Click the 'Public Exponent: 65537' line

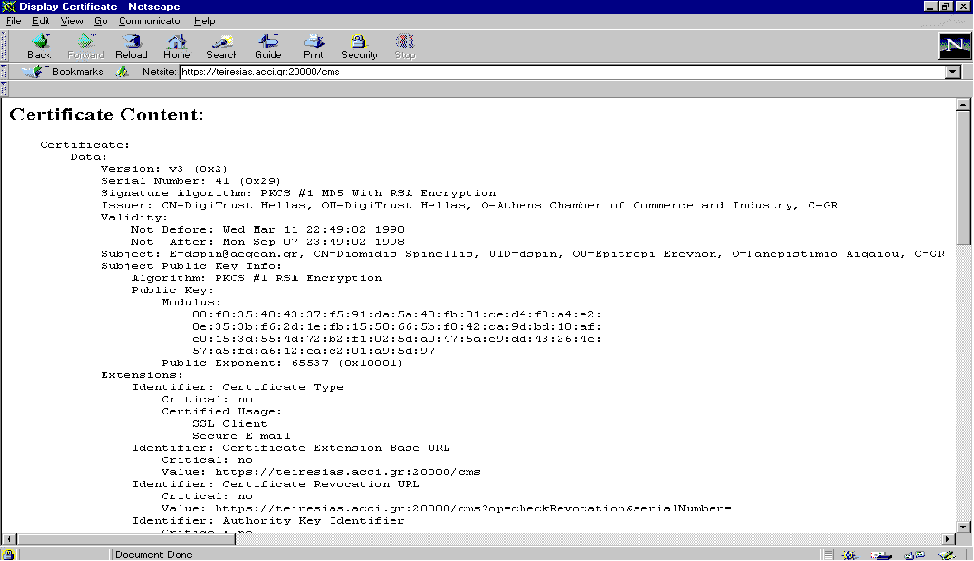[282, 363]
